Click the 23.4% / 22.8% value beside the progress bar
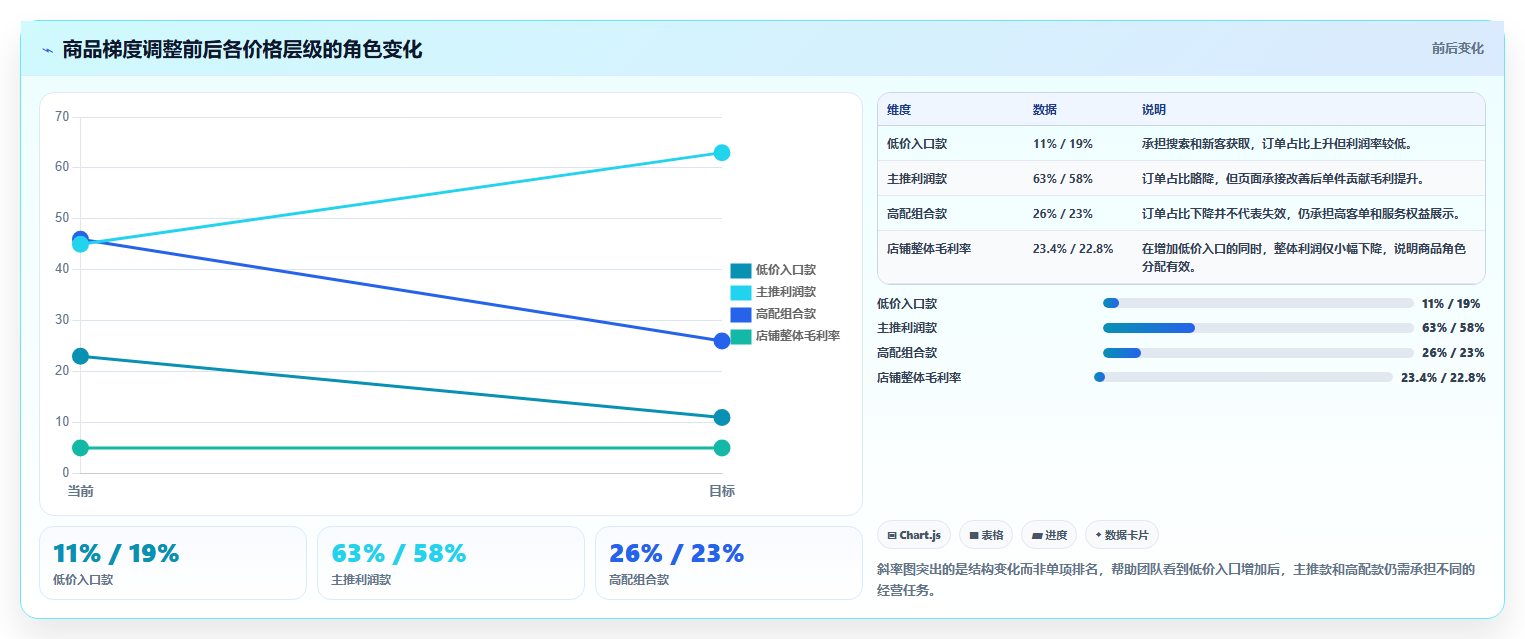This screenshot has height=639, width=1525. pos(1443,378)
